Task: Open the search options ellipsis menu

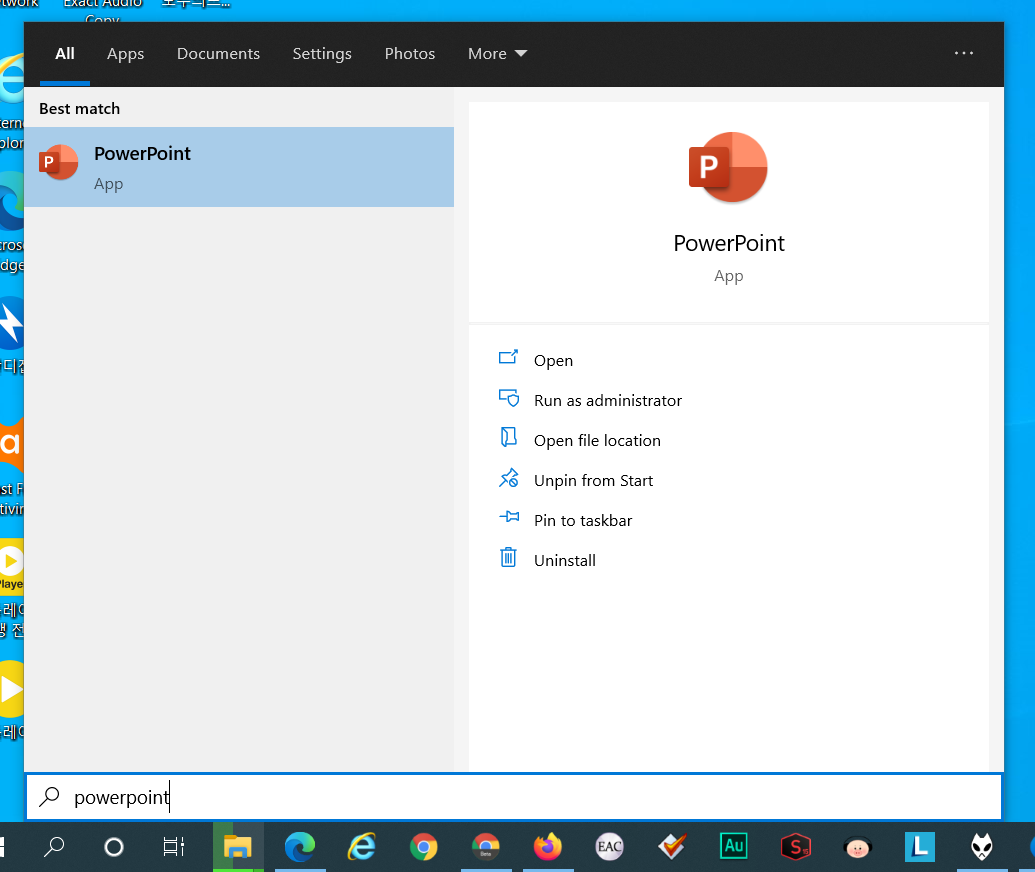Action: coord(964,53)
